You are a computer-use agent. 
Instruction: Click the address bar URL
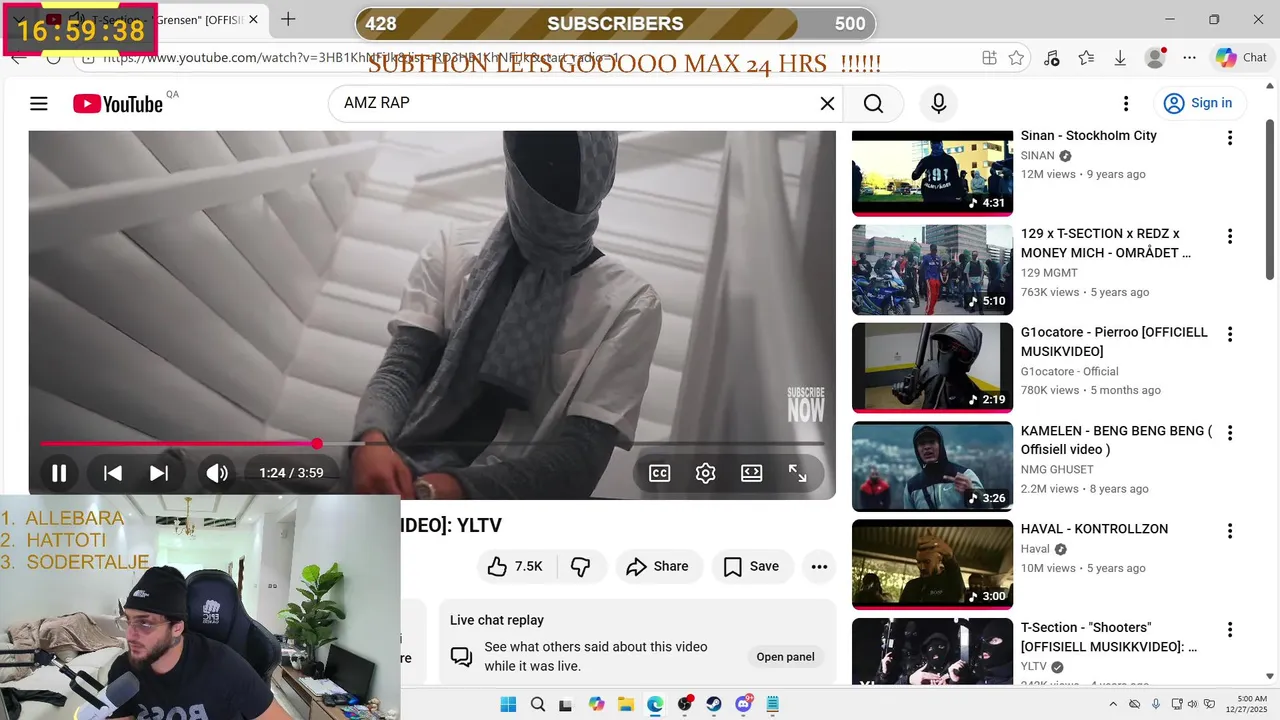(360, 58)
